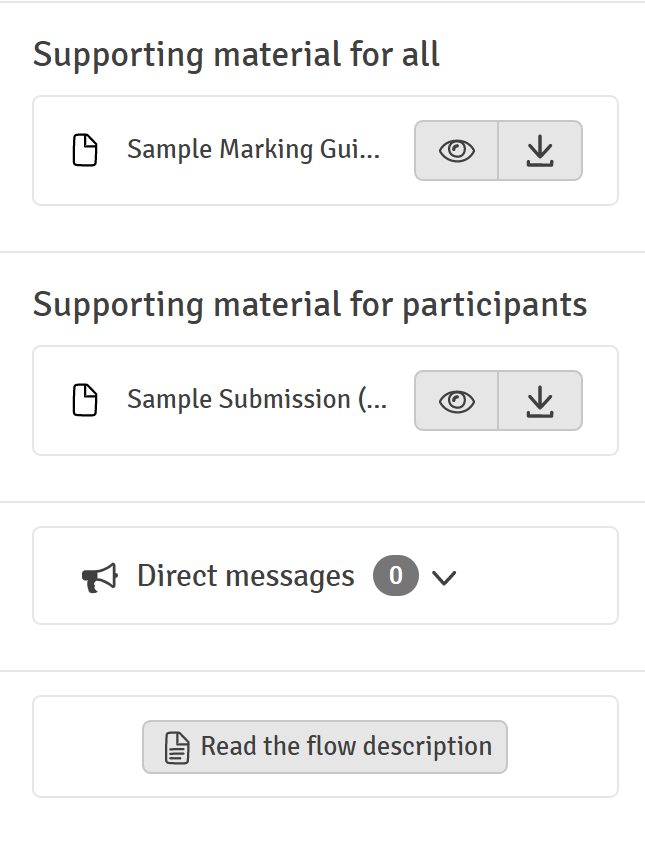Preview the Sample Marking Guide file
Viewport: 645px width, 842px height.
[456, 150]
